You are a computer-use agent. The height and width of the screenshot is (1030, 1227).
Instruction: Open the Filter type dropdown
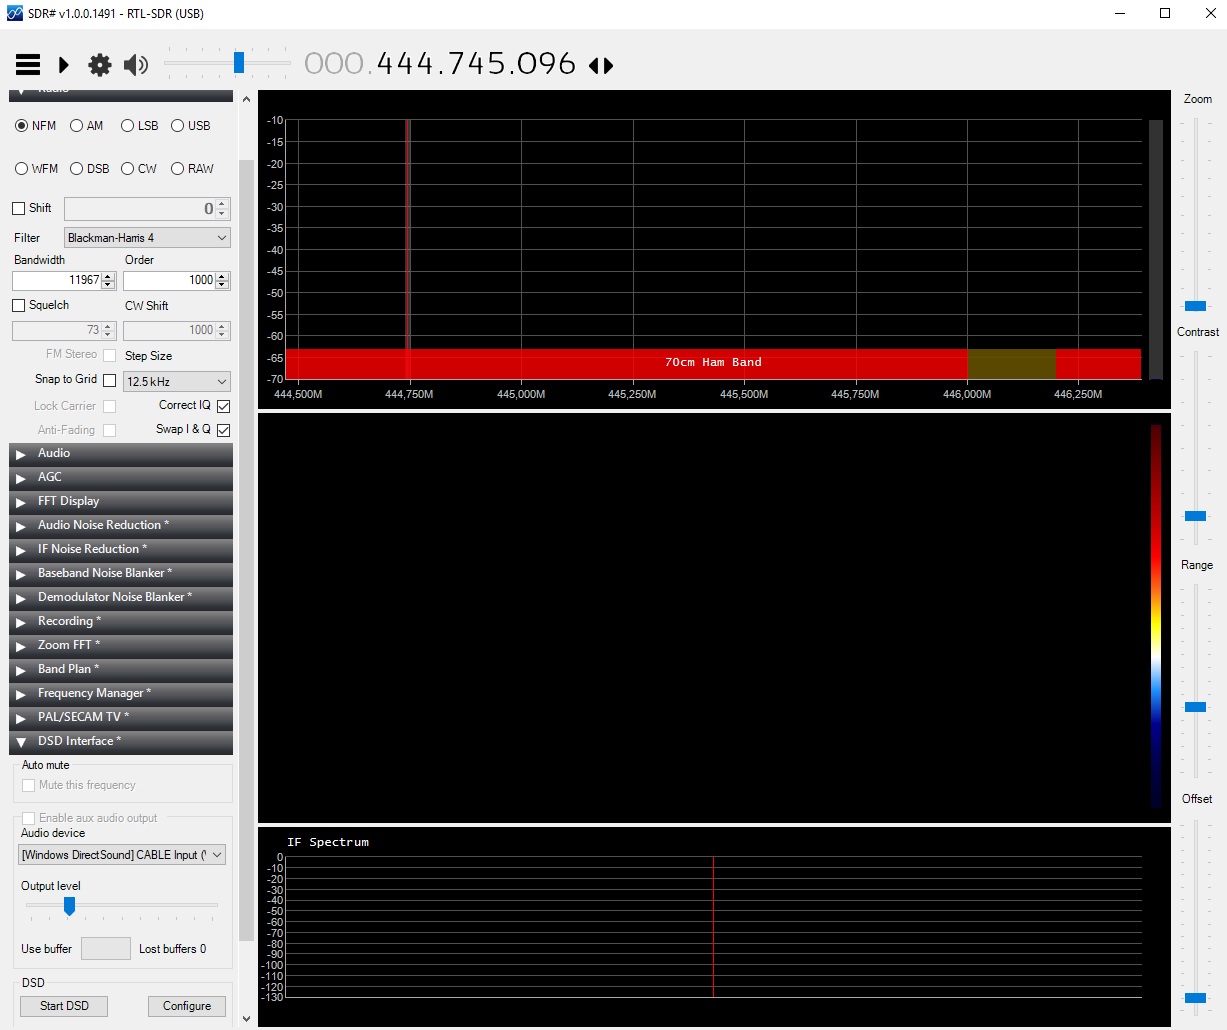click(147, 238)
